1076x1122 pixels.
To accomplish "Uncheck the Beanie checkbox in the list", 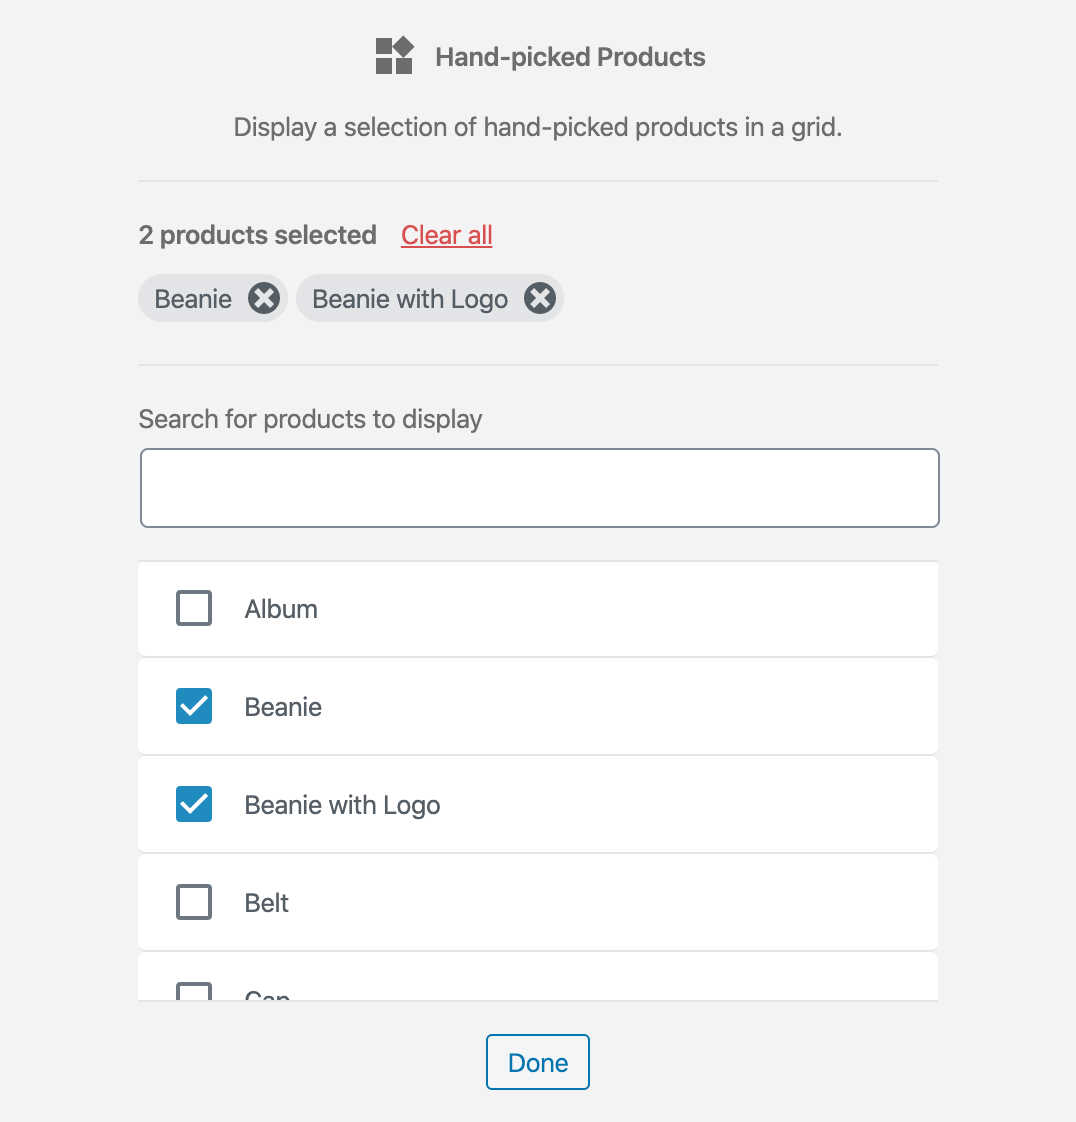I will pos(194,706).
